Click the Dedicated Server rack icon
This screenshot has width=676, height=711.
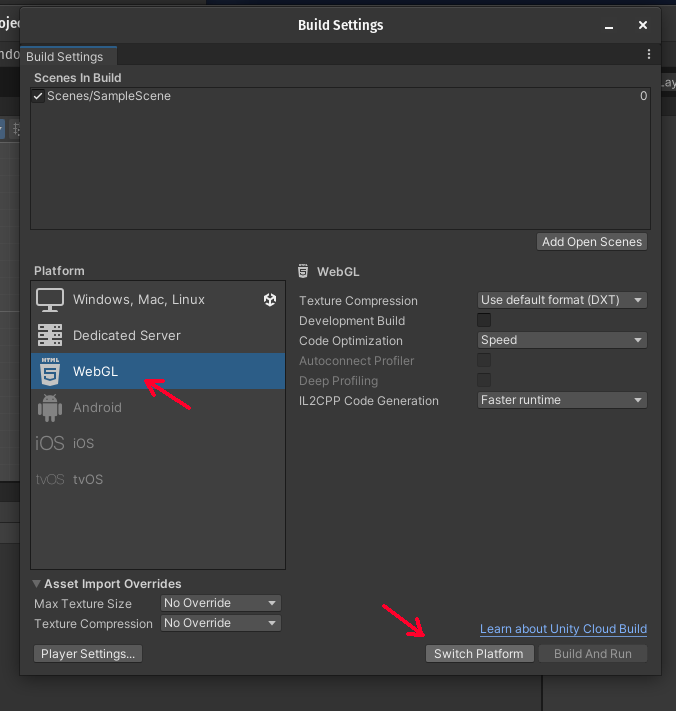click(50, 335)
